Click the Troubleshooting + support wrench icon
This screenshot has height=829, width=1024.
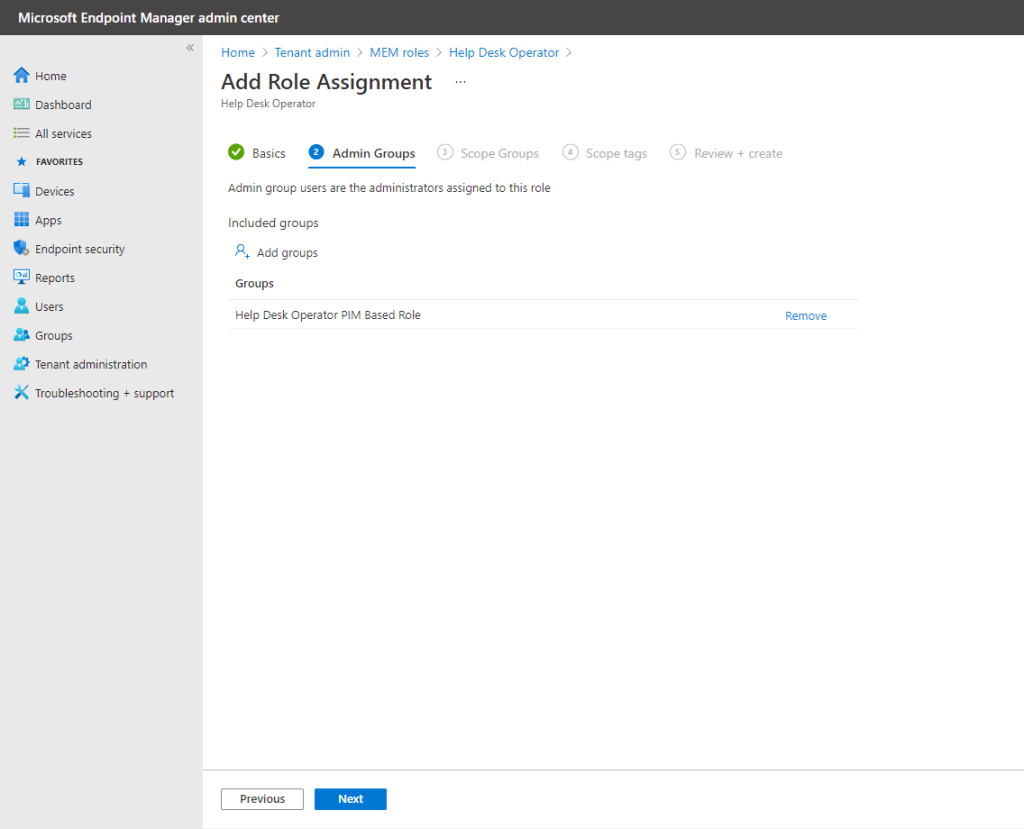tap(21, 393)
